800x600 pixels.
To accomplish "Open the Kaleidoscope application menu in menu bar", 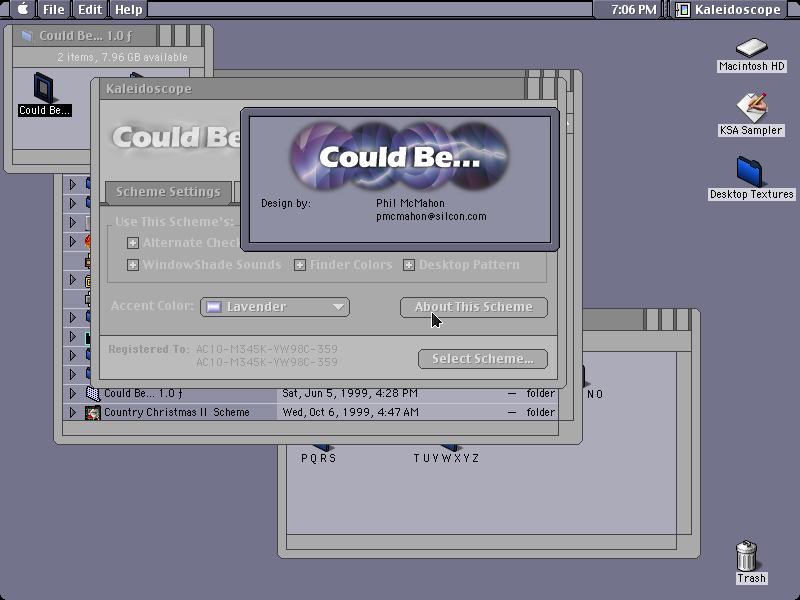I will [728, 9].
